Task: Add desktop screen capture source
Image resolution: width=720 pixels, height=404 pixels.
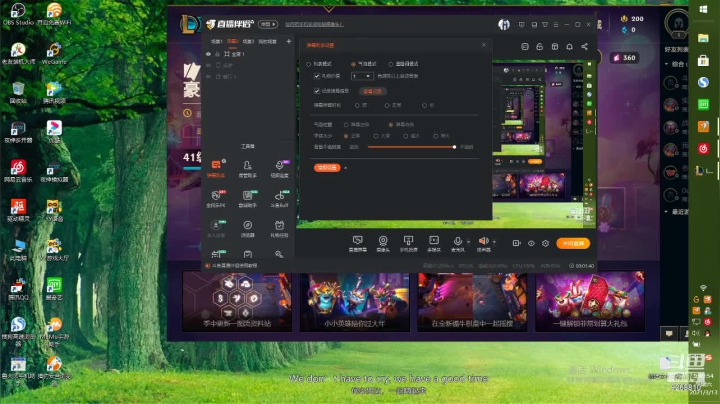Action: click(x=357, y=243)
